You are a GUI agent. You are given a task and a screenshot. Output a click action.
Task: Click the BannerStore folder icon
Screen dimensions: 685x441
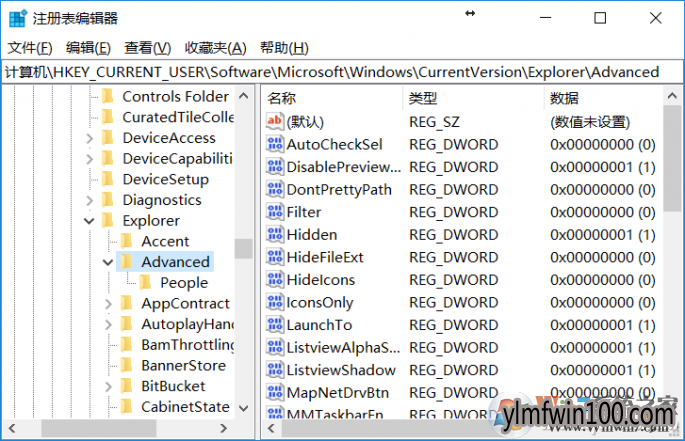click(127, 365)
